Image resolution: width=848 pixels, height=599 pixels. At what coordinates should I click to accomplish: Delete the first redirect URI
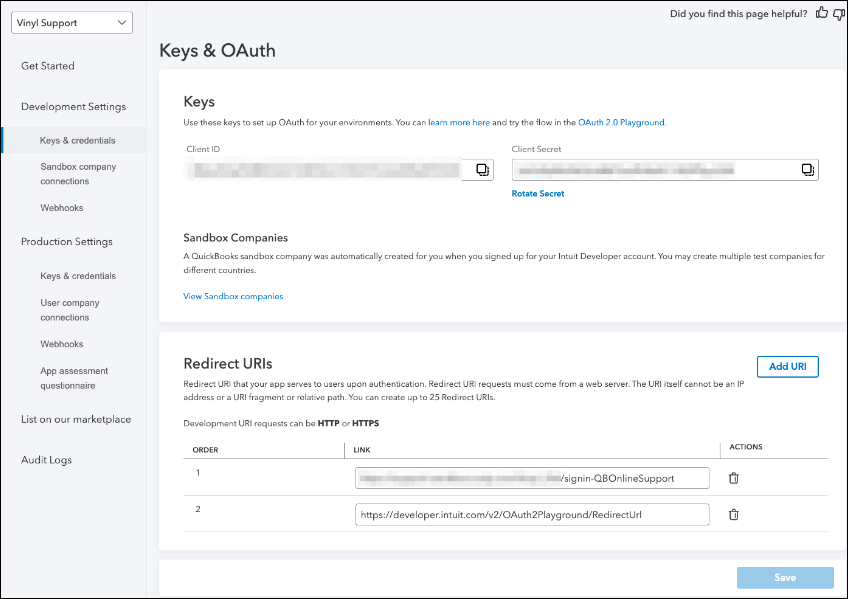(x=733, y=478)
